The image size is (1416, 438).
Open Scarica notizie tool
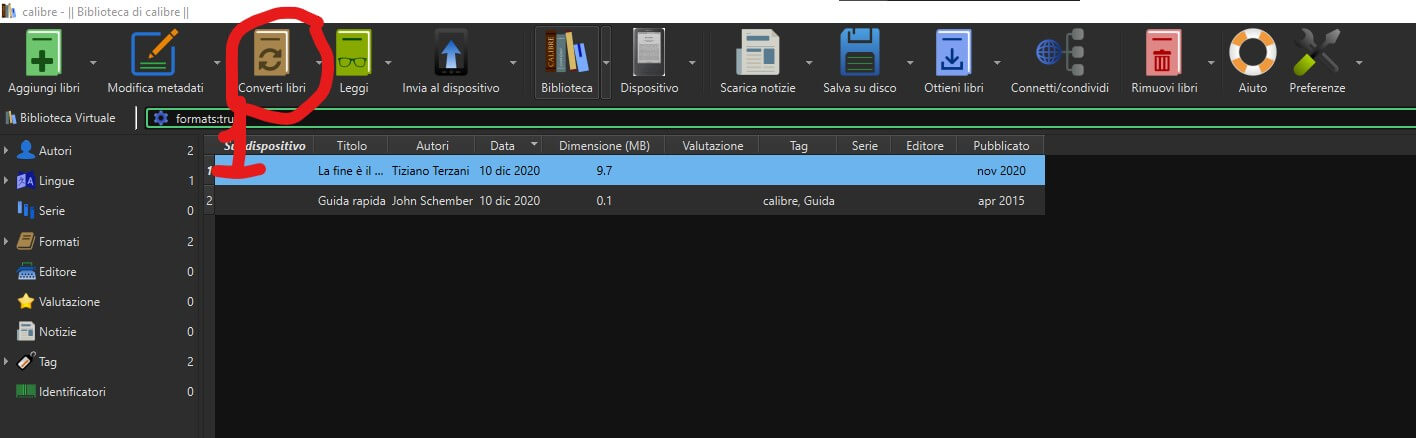point(757,52)
